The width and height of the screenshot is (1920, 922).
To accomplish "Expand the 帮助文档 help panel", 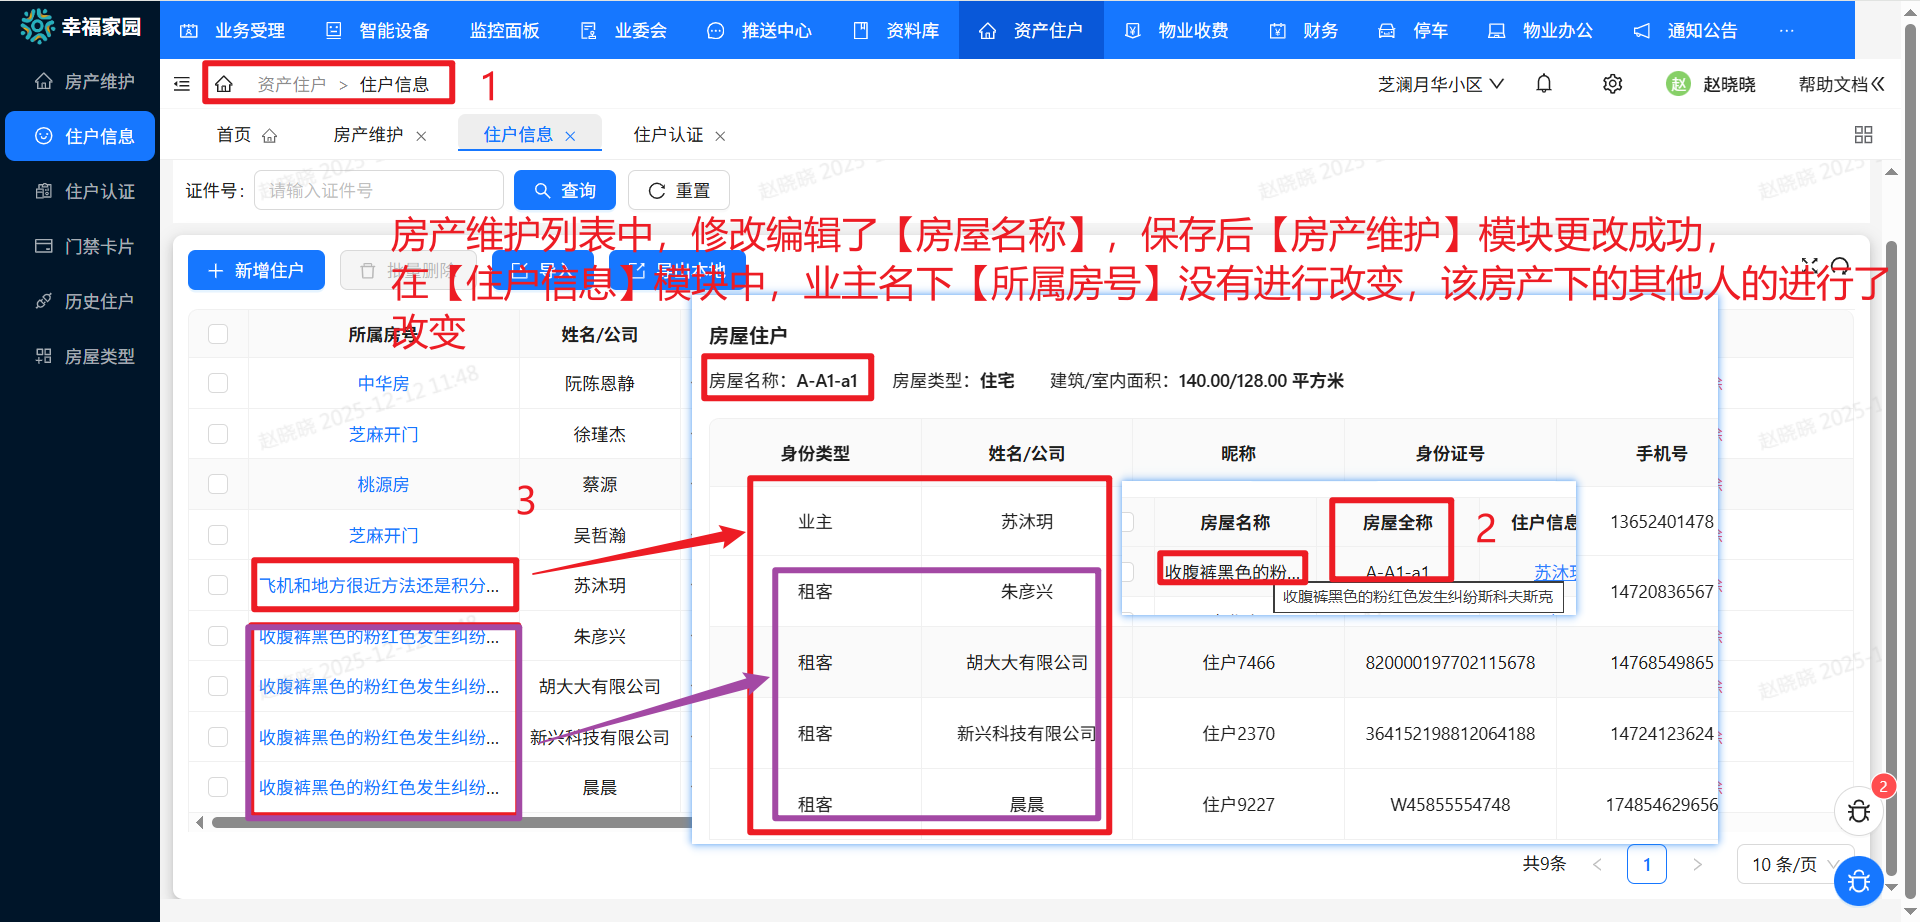I will click(1841, 84).
